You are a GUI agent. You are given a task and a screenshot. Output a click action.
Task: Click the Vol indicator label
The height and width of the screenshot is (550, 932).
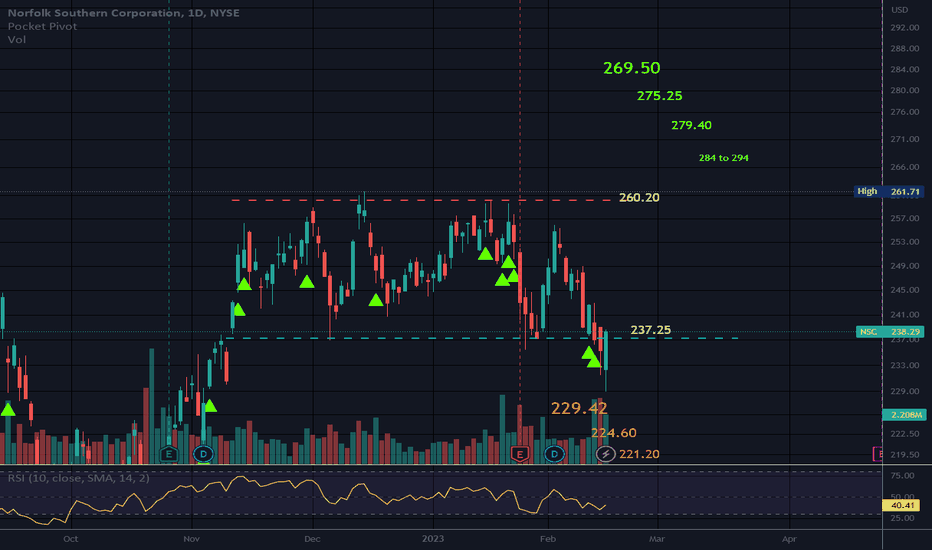tap(17, 40)
